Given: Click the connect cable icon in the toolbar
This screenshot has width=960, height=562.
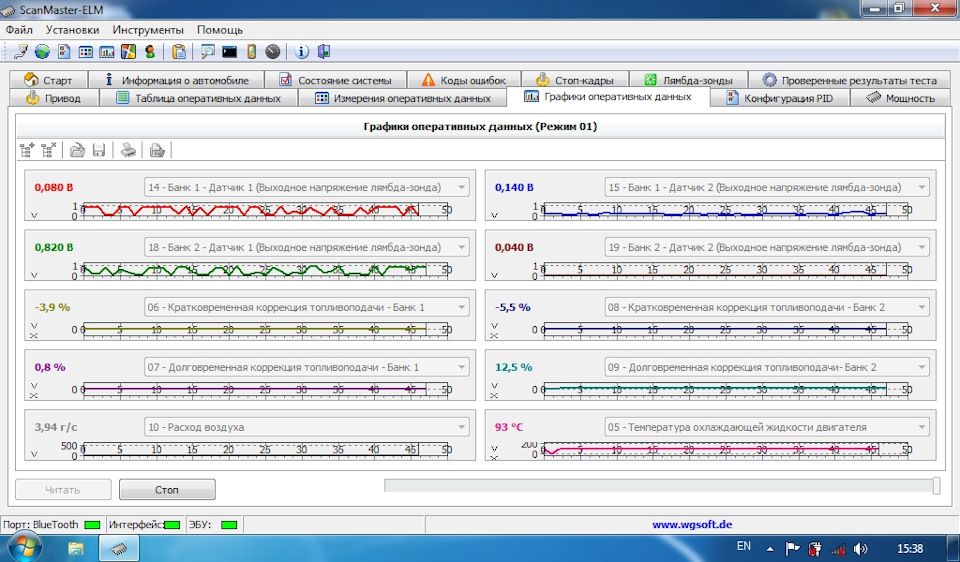Looking at the screenshot, I should pos(21,52).
